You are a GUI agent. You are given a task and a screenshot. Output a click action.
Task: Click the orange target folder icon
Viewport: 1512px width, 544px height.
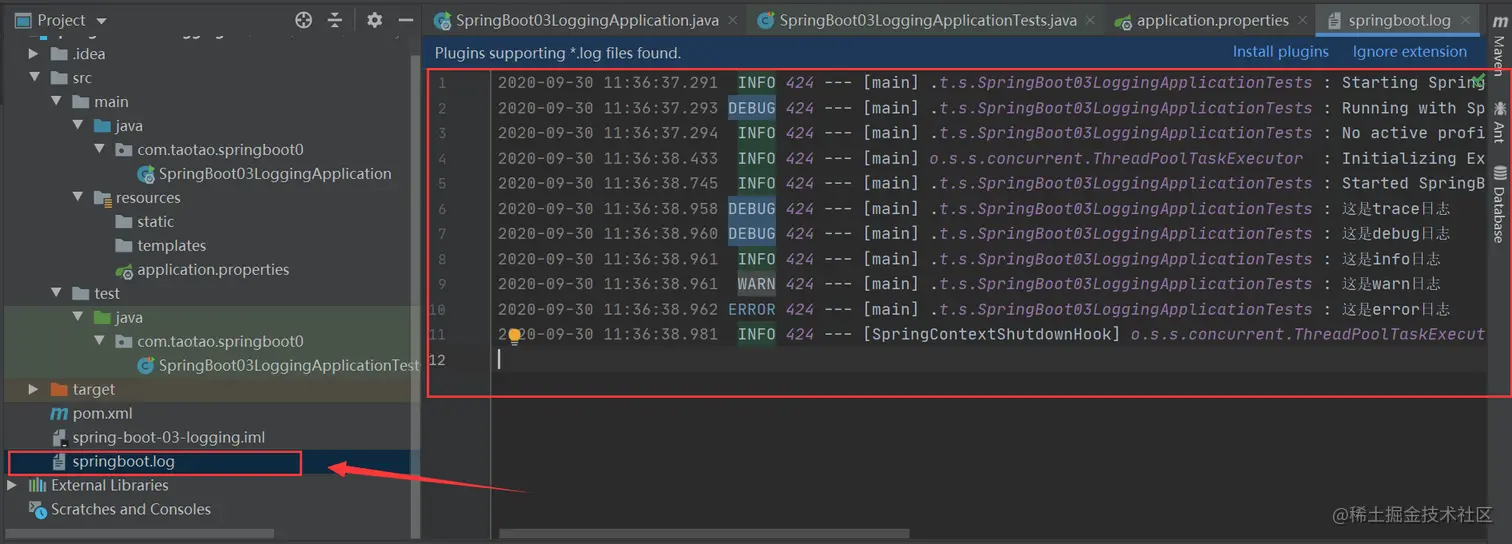tap(58, 389)
